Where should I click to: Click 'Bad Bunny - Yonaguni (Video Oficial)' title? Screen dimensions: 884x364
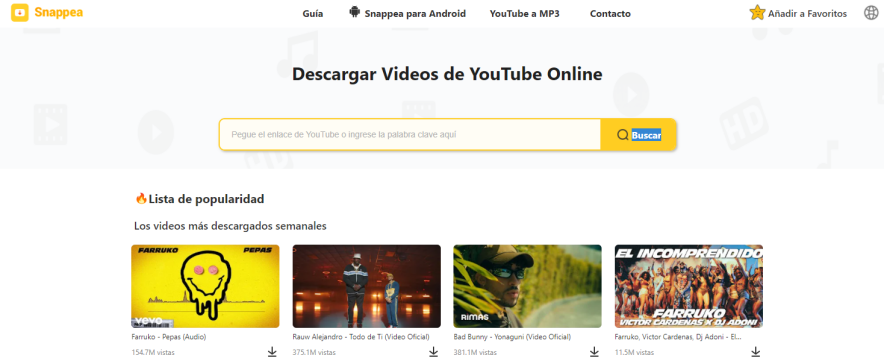click(x=512, y=337)
